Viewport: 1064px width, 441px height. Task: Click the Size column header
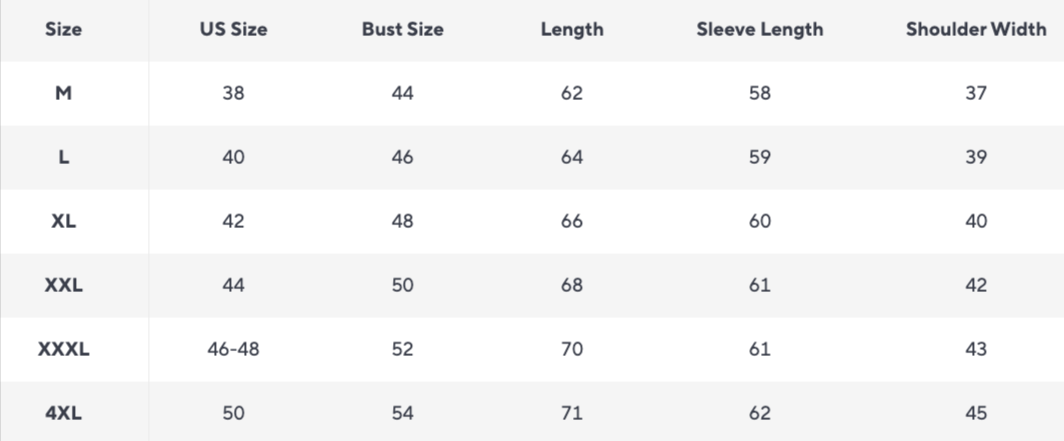[63, 30]
